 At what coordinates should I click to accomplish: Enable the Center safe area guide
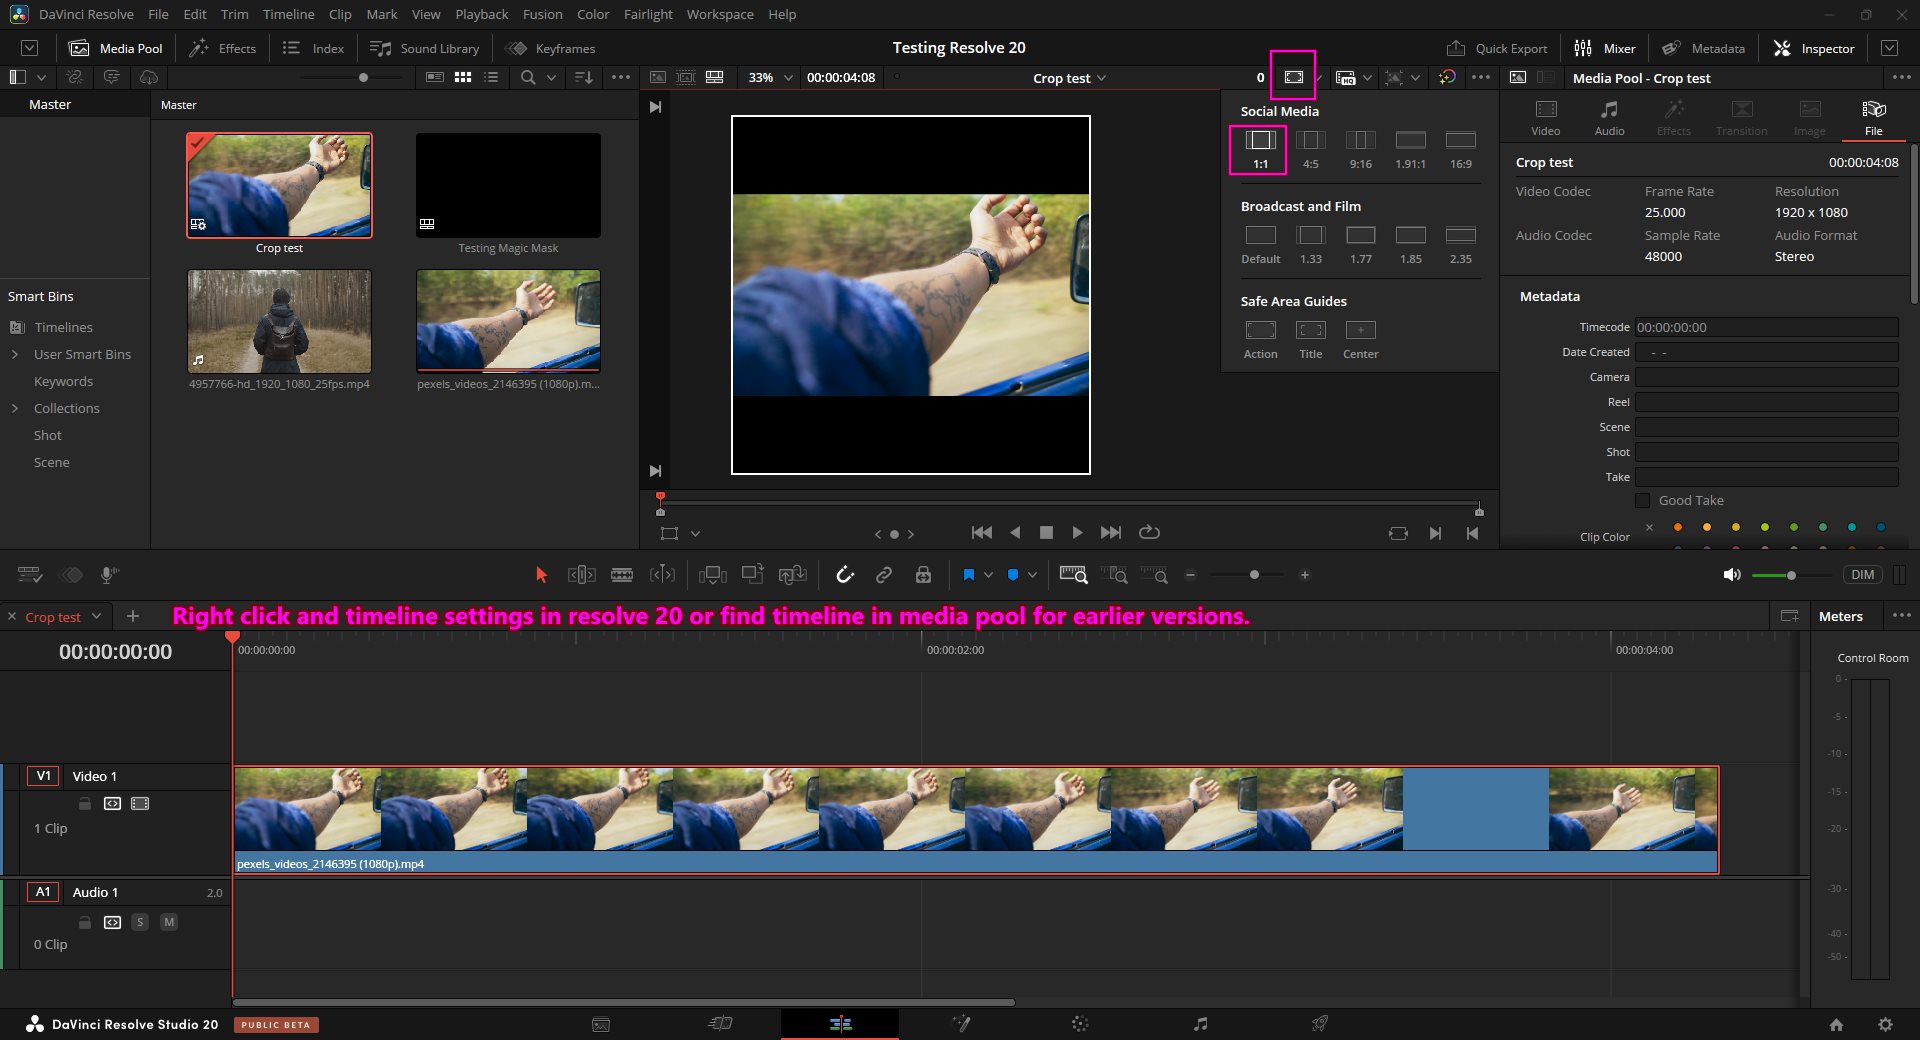[x=1360, y=339]
